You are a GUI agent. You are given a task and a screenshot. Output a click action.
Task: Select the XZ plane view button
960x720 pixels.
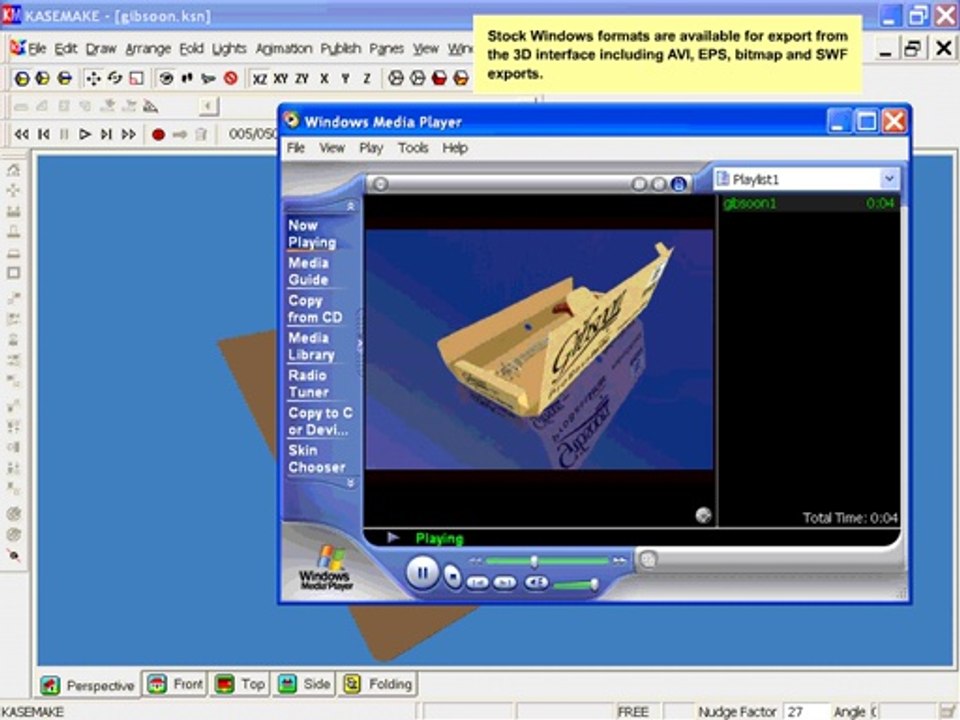(260, 79)
